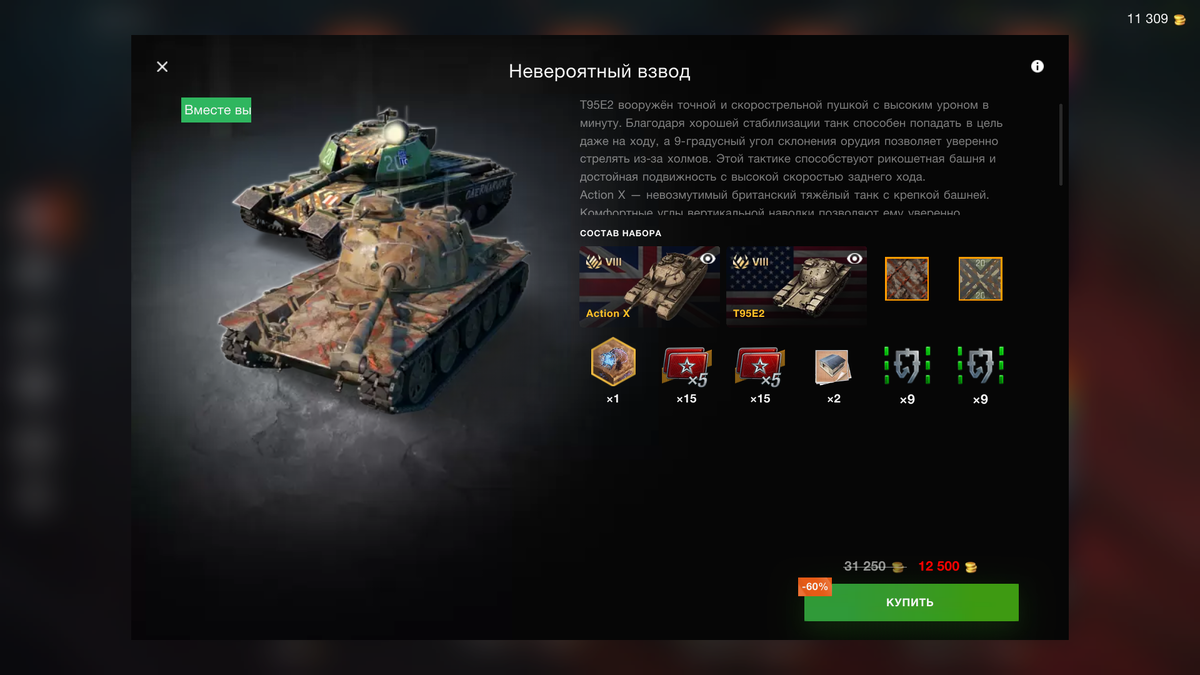Viewport: 1200px width, 675px height.
Task: Click the first armor shield booster icon x9
Action: 906,365
